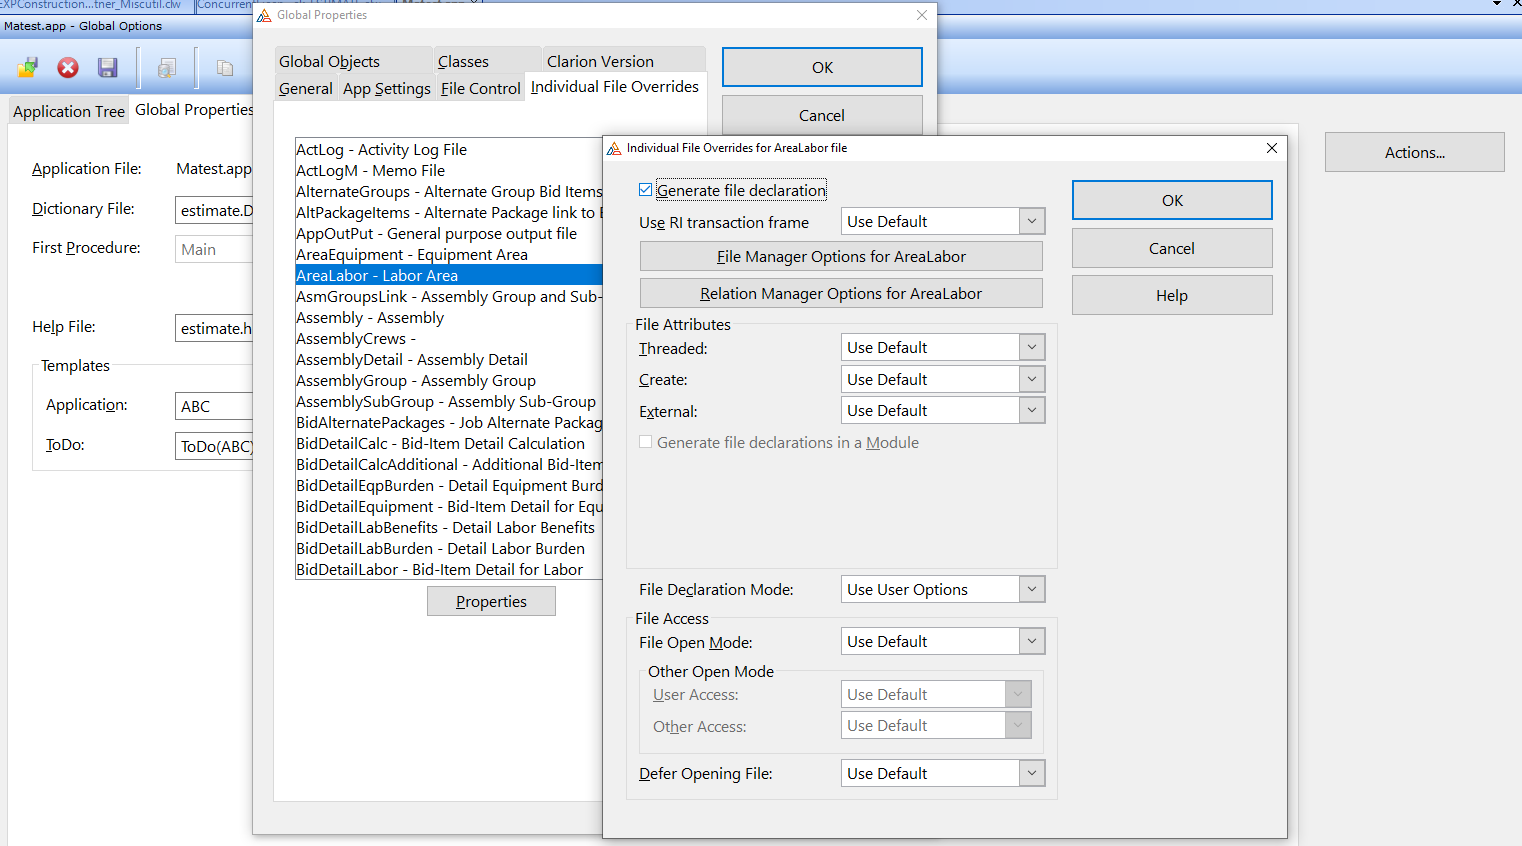The image size is (1522, 846).
Task: Click the purple floppy disk save icon
Action: [x=108, y=67]
